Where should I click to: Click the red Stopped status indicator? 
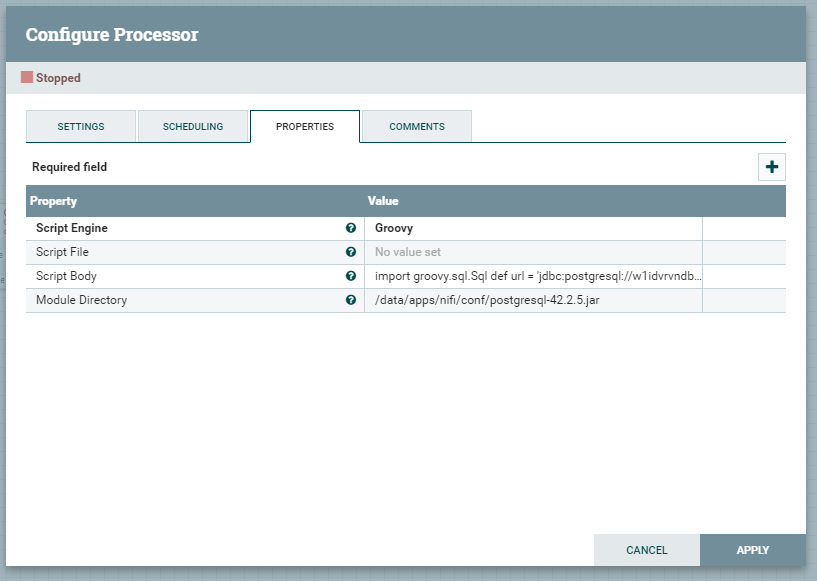click(27, 77)
